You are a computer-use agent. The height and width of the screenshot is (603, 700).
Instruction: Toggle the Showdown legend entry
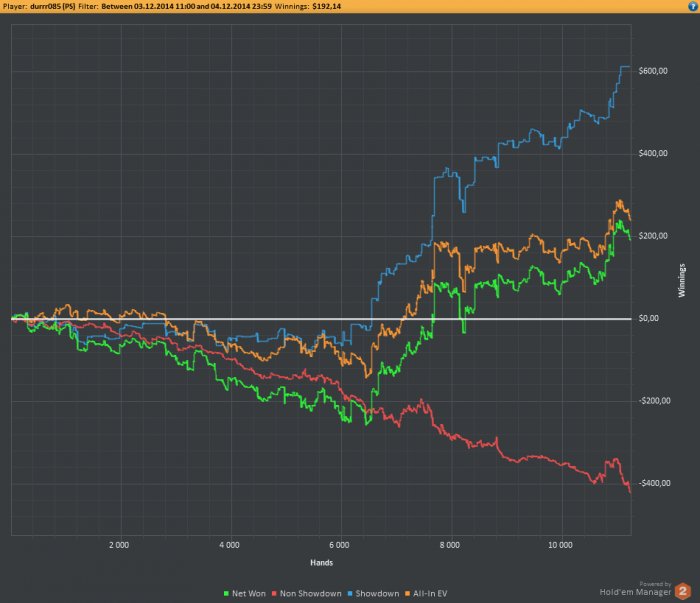[x=373, y=594]
